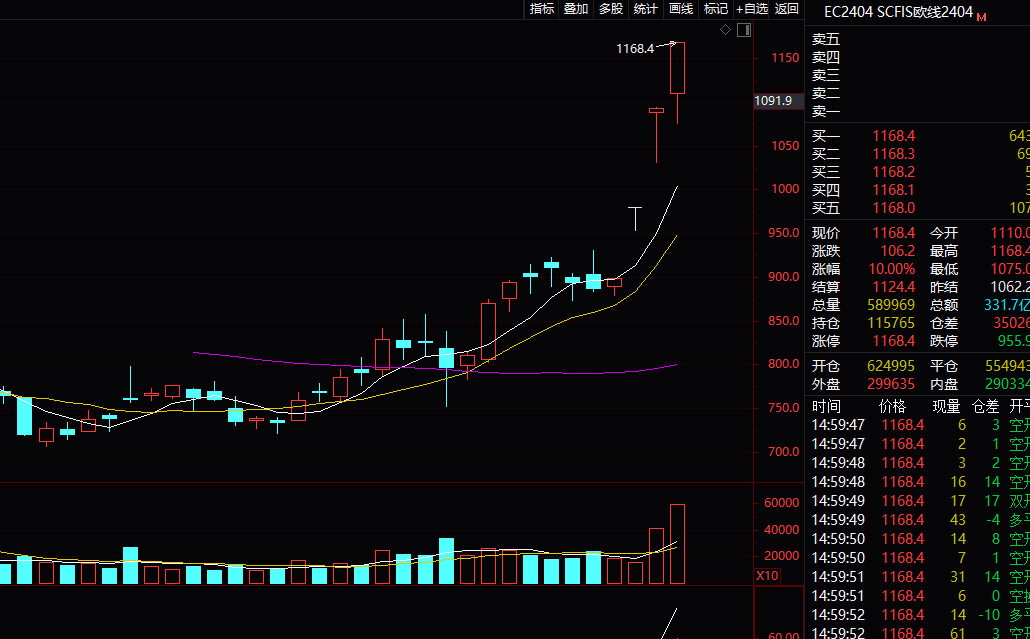Open the 指标 indicators menu

pos(542,9)
